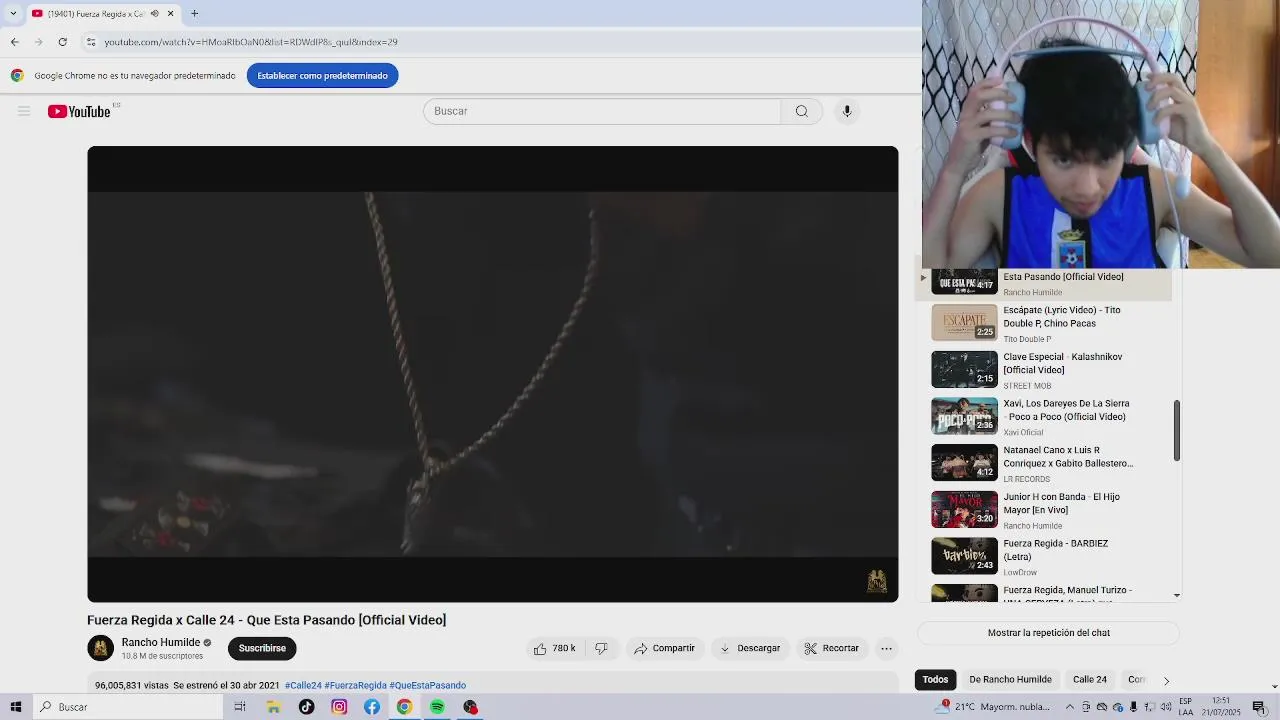
Task: Select the Calle 24 filter chip
Action: click(1090, 680)
